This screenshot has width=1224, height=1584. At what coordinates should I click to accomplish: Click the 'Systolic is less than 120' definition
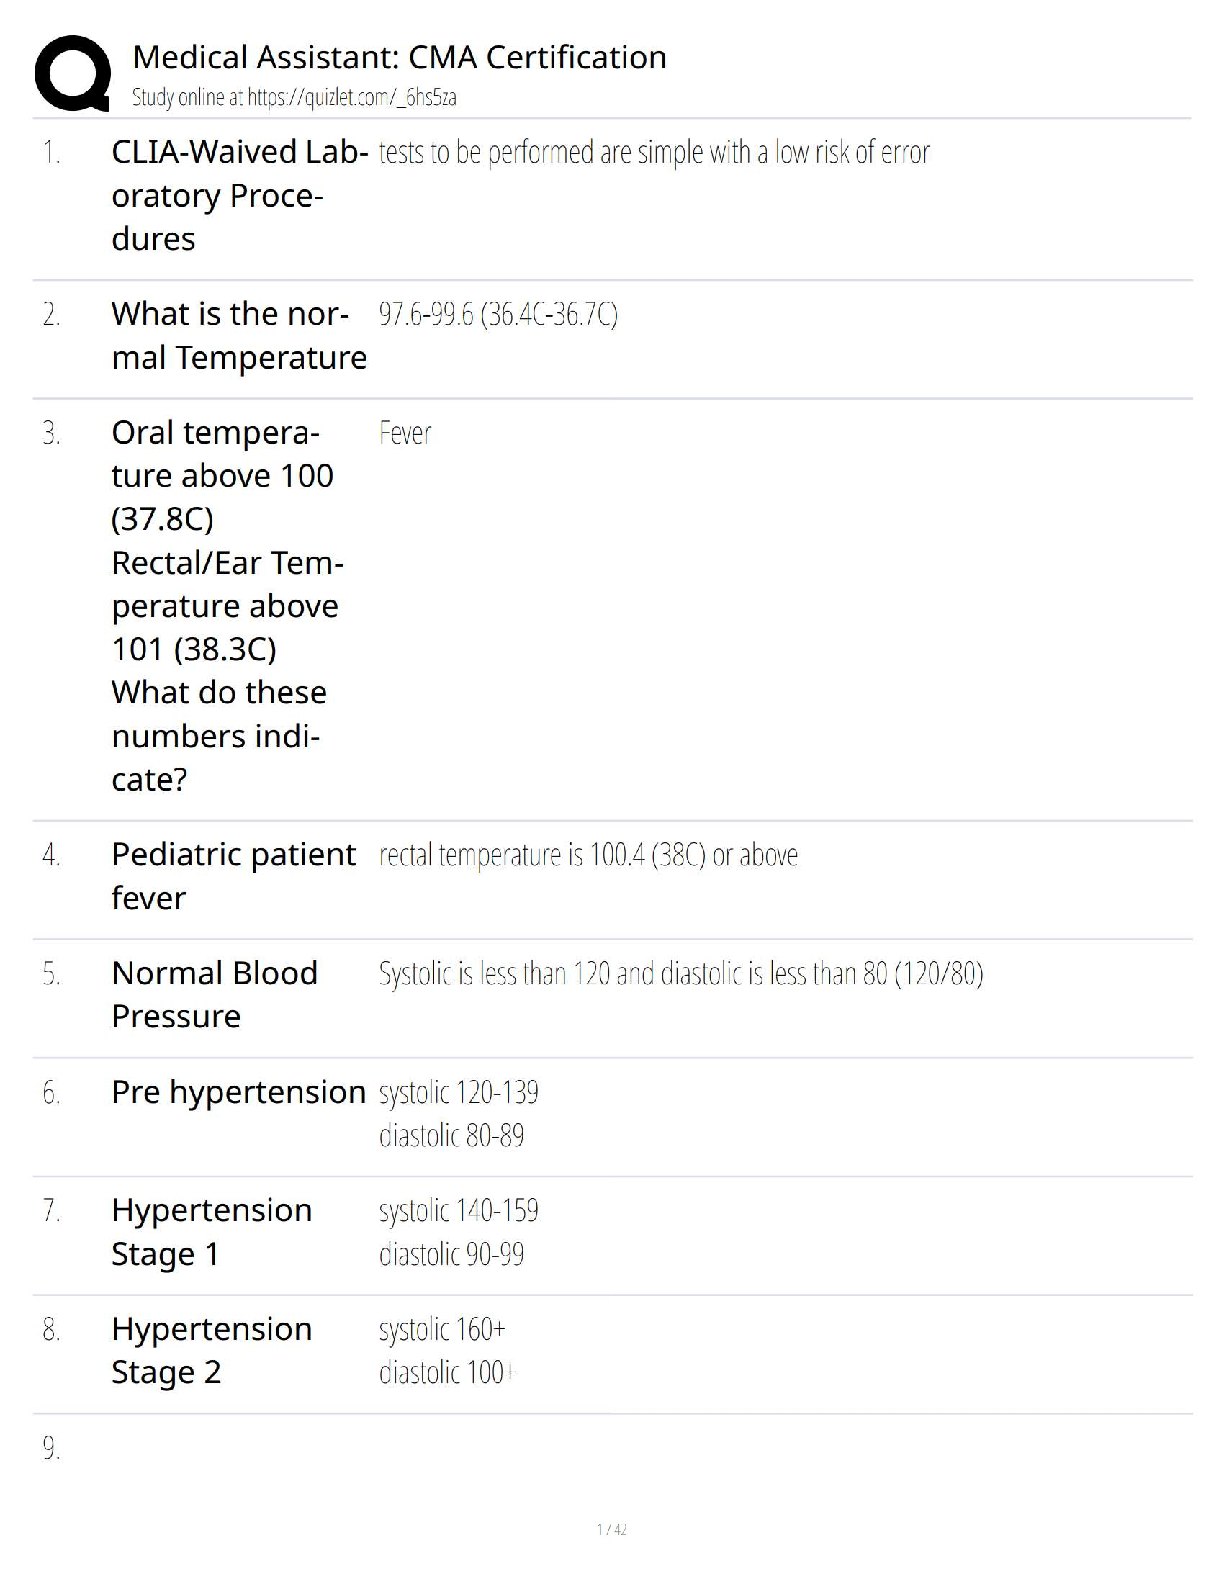(680, 974)
